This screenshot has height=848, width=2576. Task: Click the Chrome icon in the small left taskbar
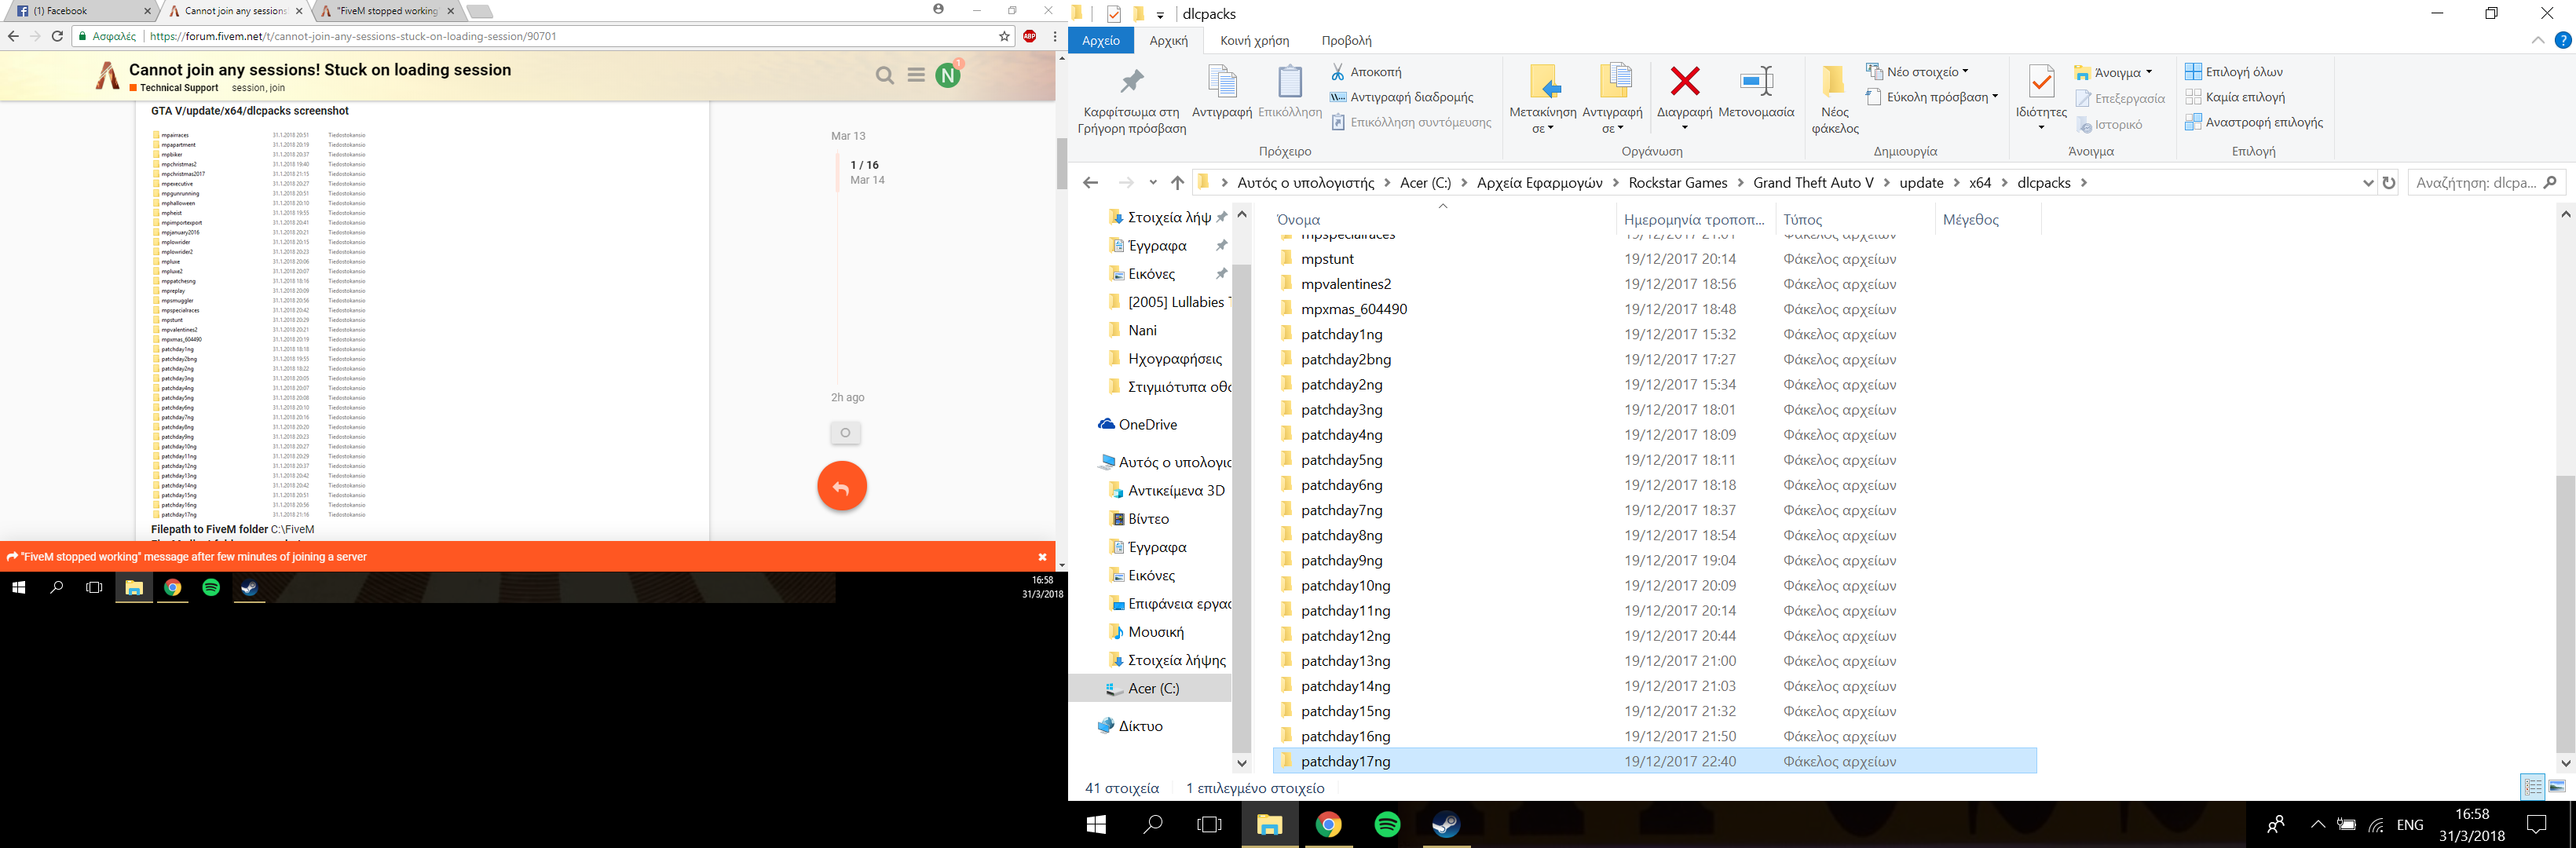172,588
